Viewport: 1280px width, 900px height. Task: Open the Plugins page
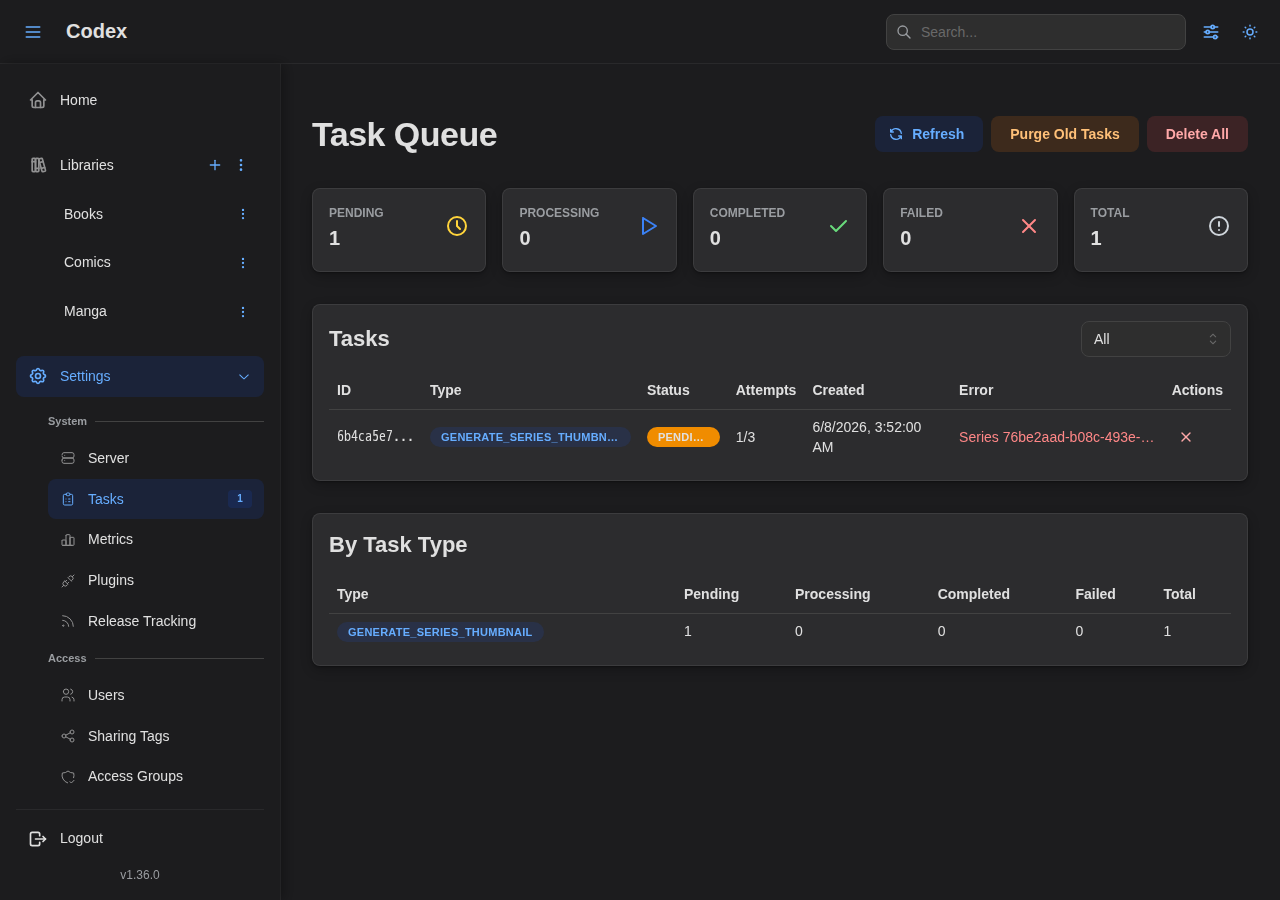pyautogui.click(x=156, y=580)
